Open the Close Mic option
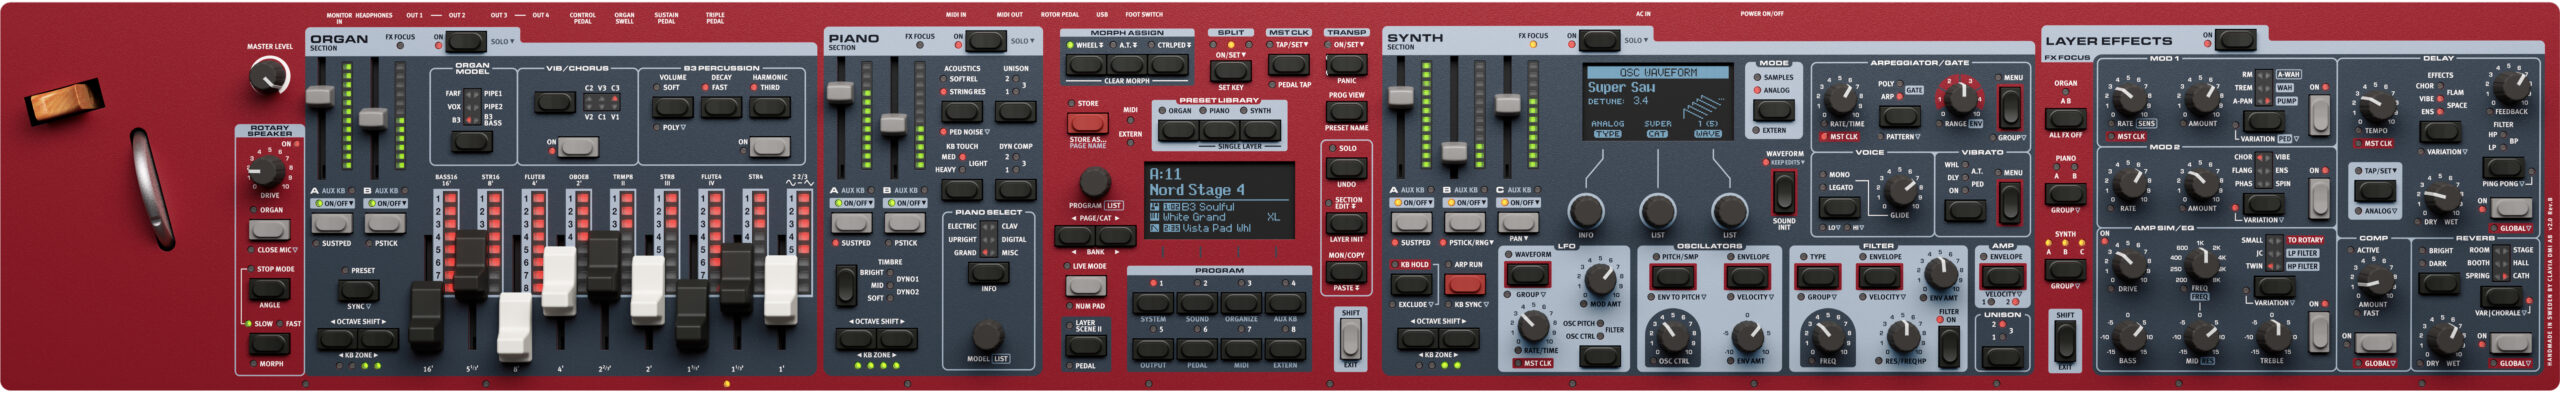 point(276,250)
